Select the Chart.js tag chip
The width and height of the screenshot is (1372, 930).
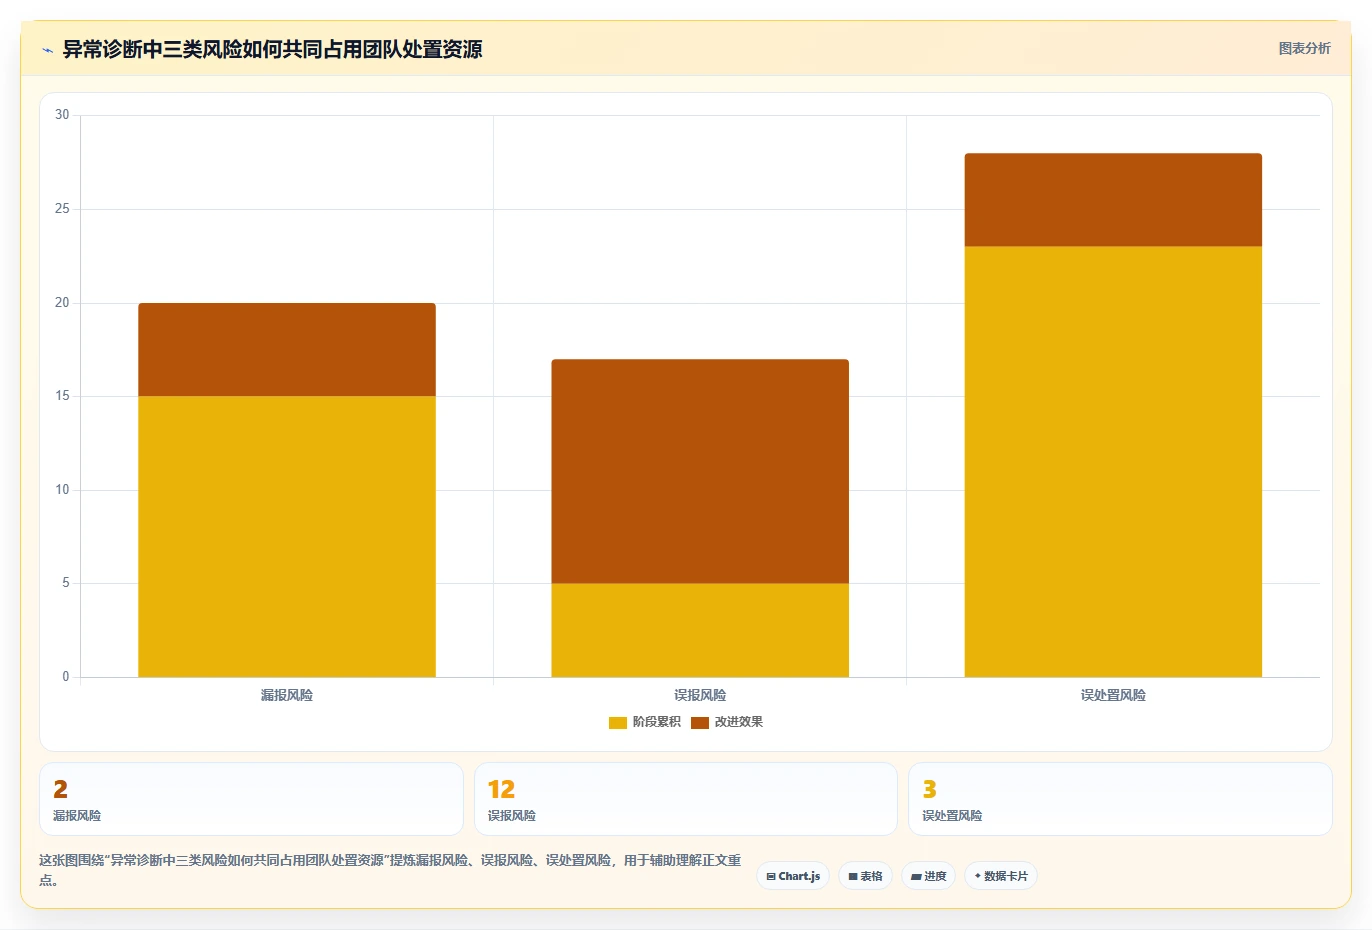pos(793,876)
